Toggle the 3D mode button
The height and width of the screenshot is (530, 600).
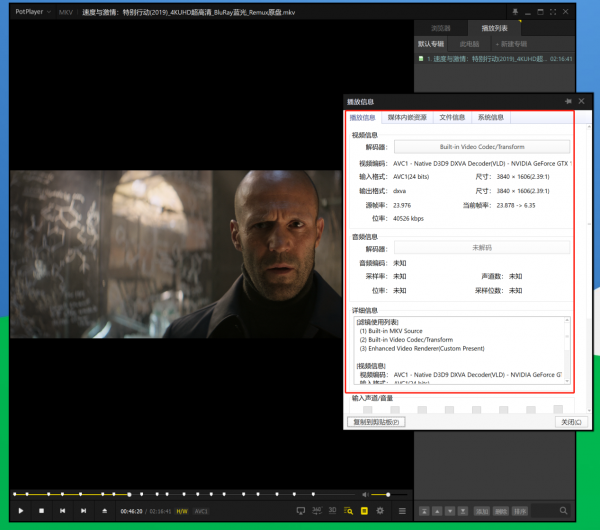coord(333,511)
